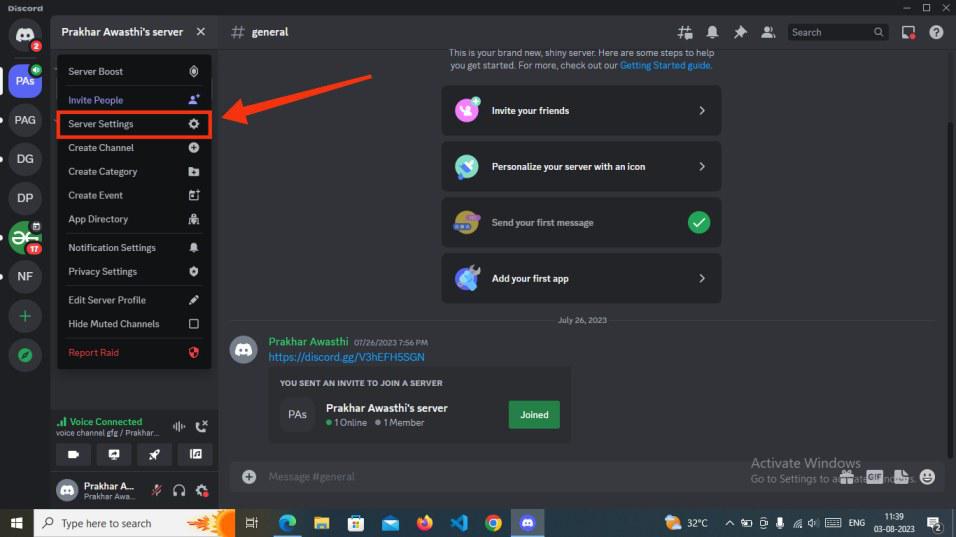Open the Windows Start menu
956x537 pixels.
pos(16,523)
